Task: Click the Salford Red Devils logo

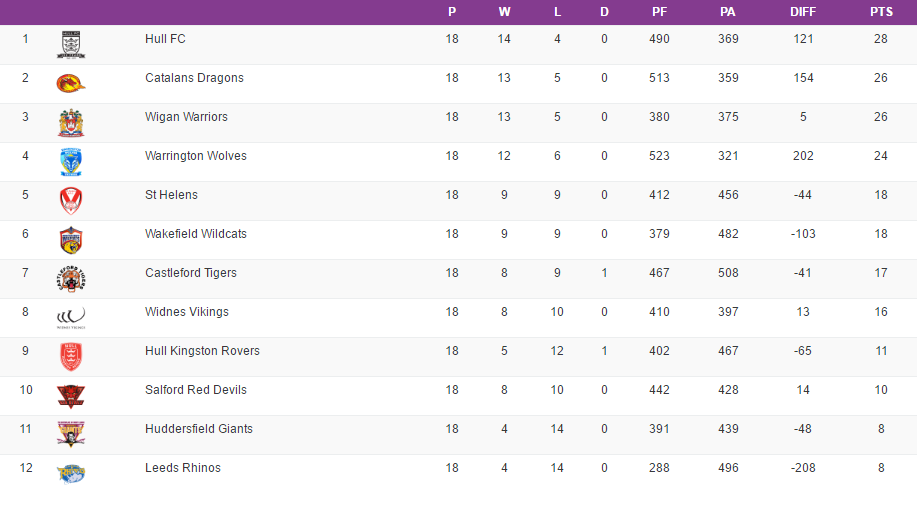Action: click(71, 395)
